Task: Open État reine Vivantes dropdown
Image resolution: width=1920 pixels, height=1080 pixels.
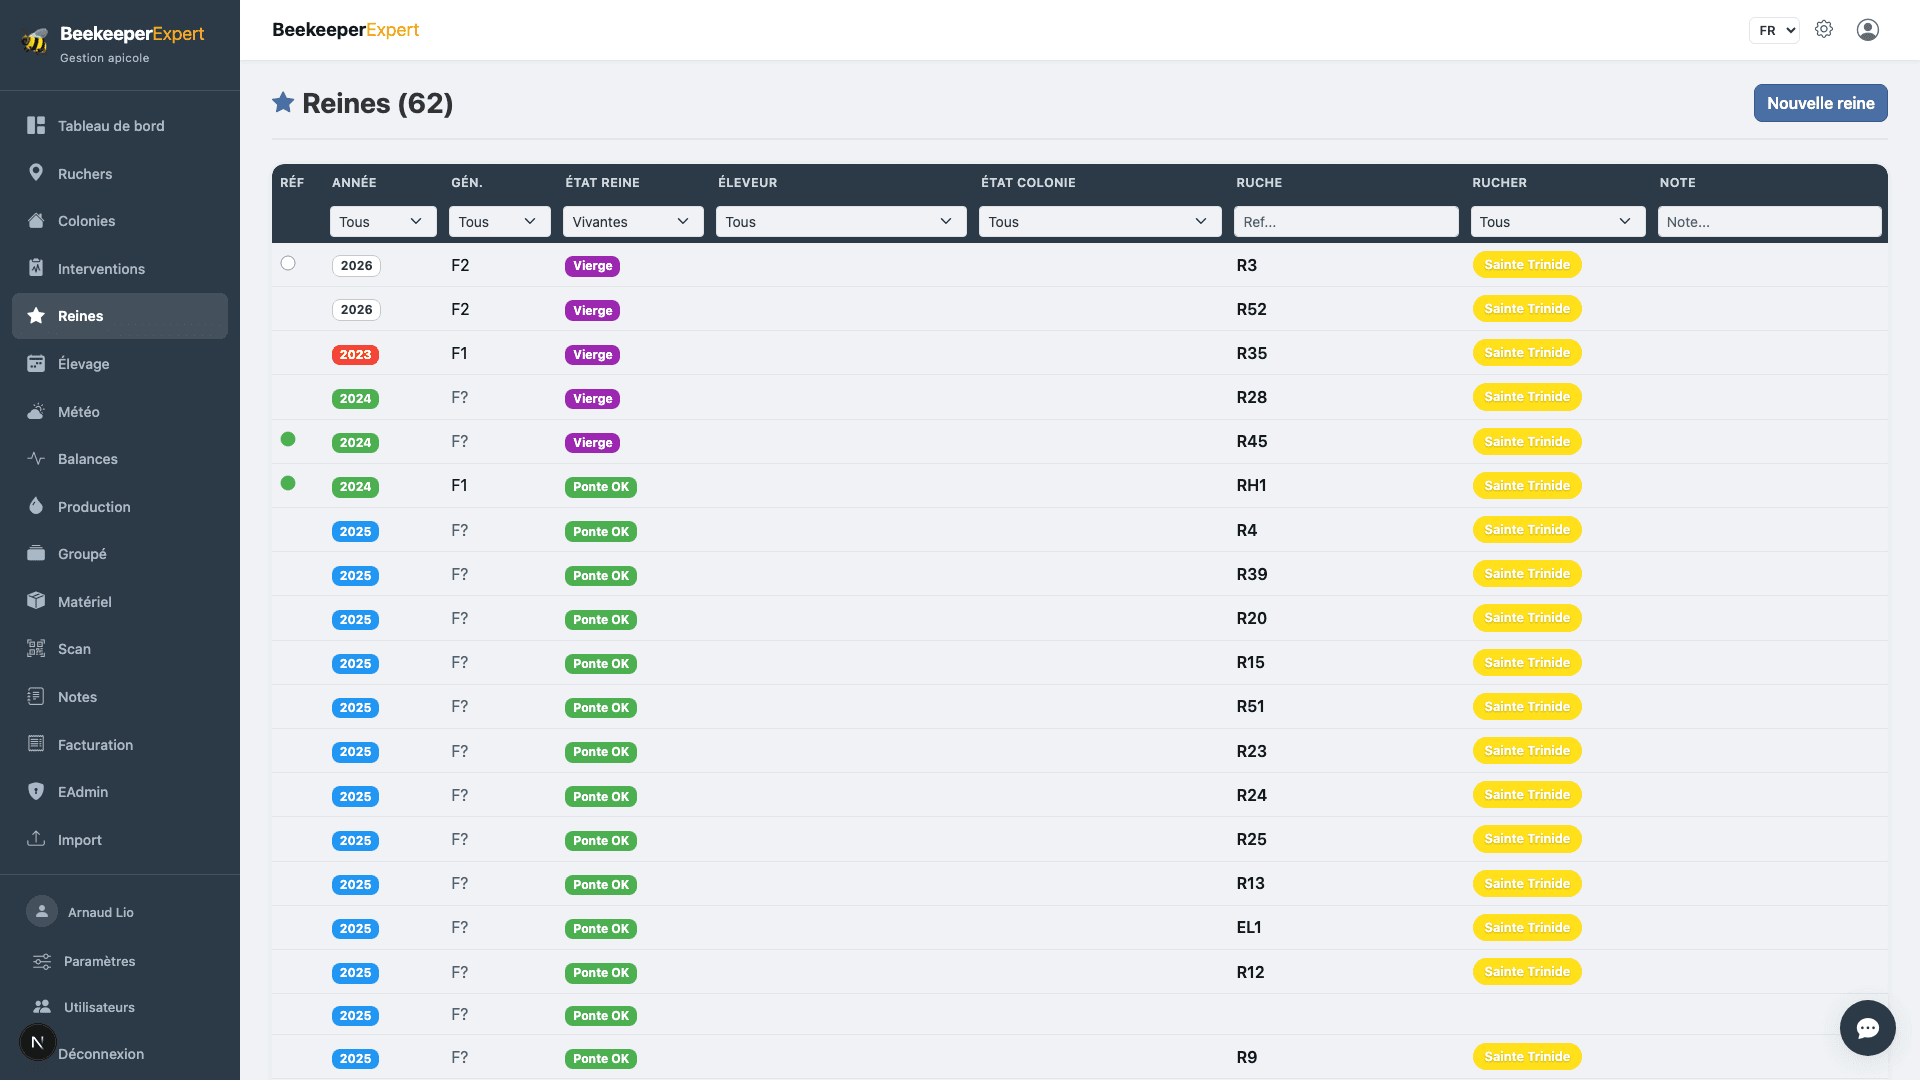Action: (x=633, y=222)
